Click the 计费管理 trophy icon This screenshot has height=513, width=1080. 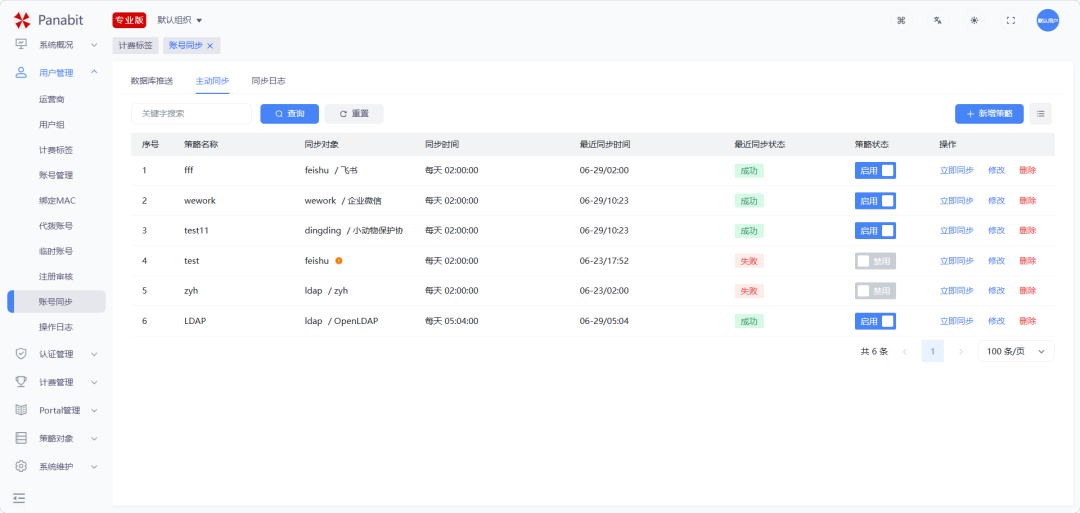tap(21, 381)
